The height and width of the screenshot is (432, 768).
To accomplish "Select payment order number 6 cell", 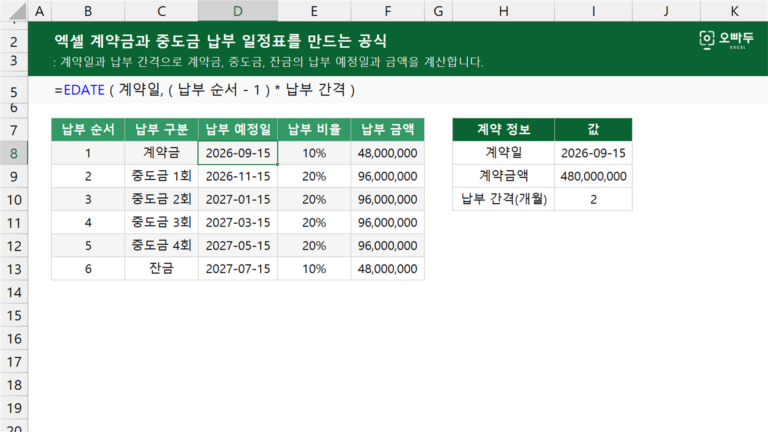I will coord(88,268).
